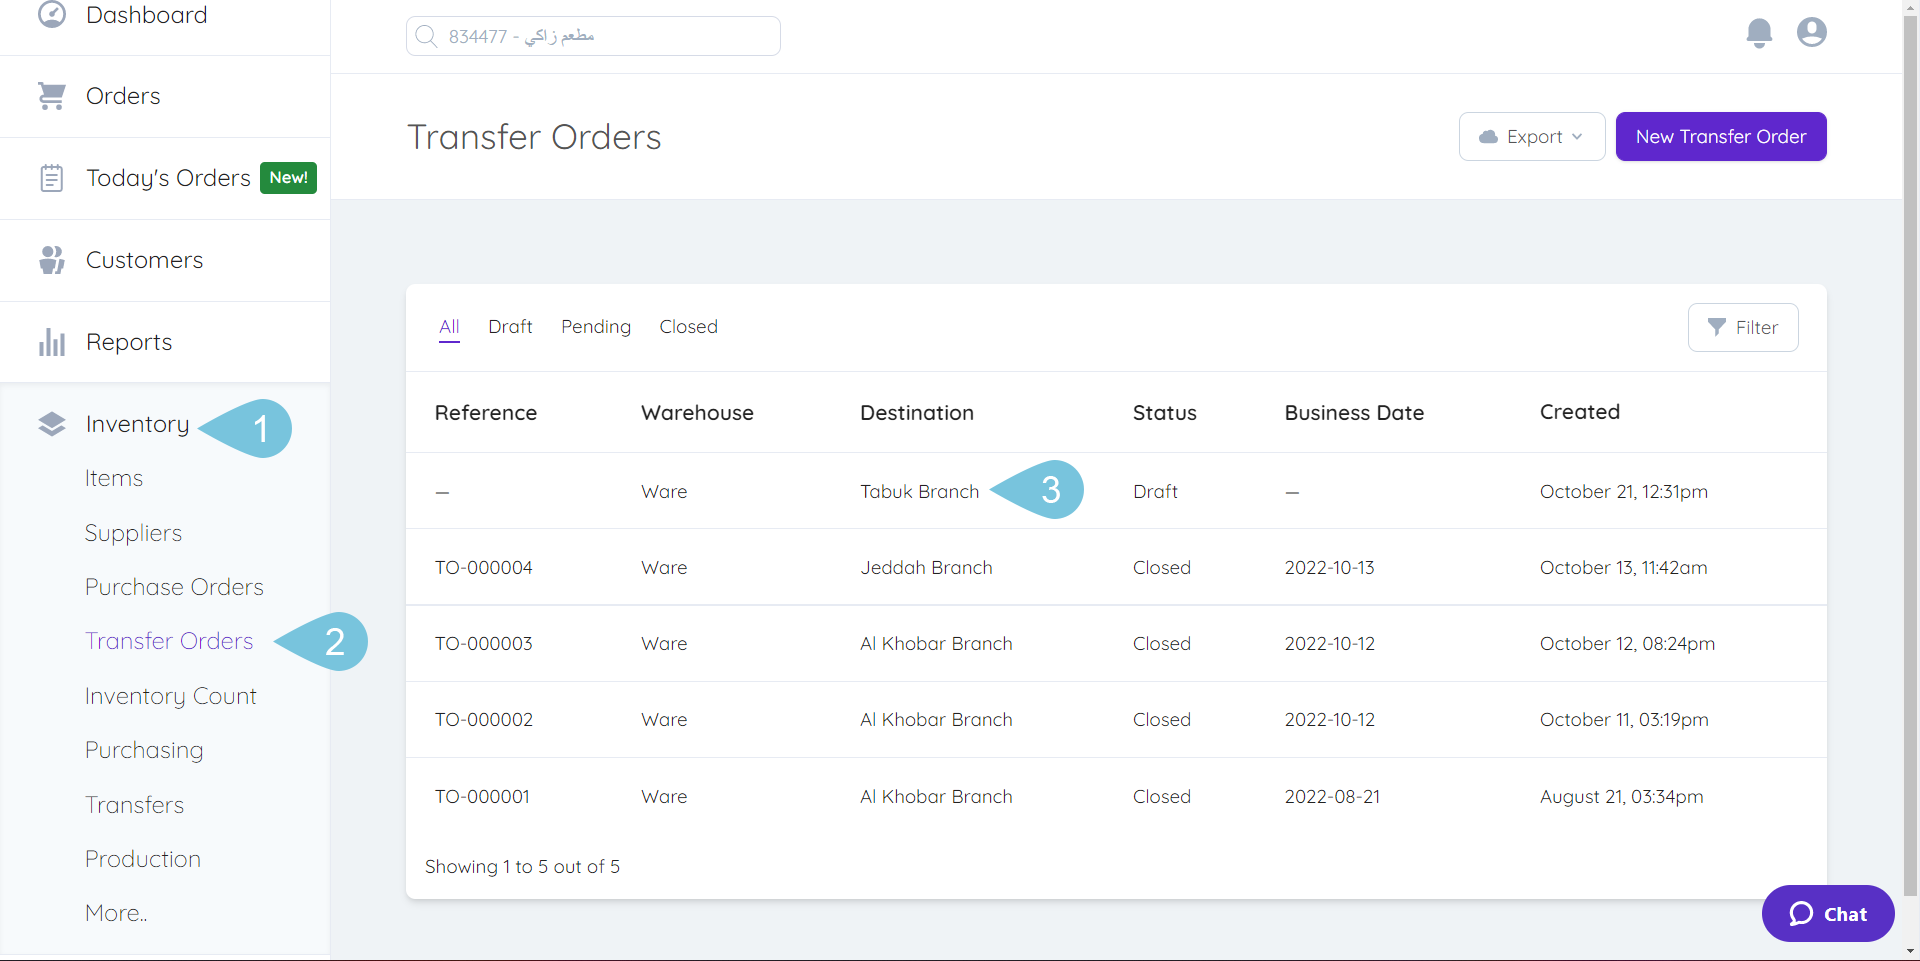The image size is (1920, 961).
Task: Click the New Transfer Order button
Action: 1720,136
